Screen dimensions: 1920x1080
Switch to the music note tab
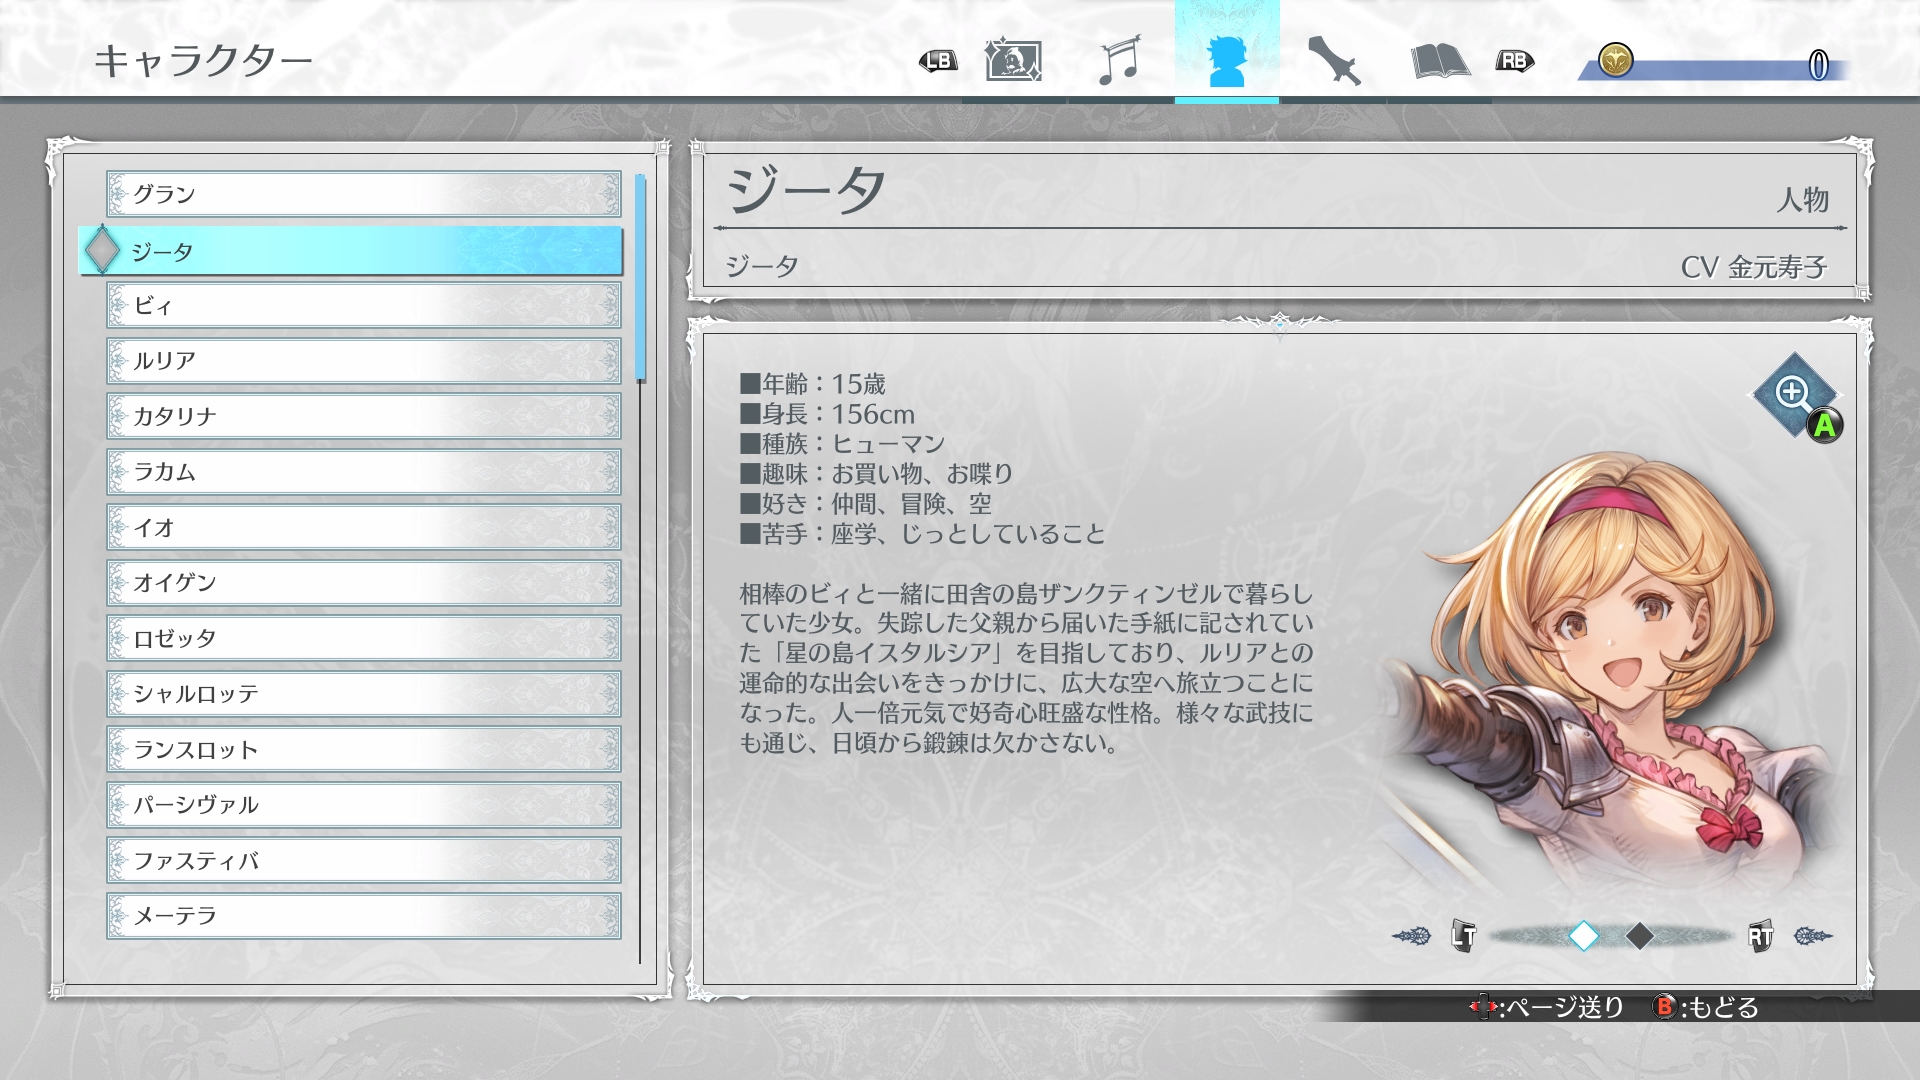(x=1119, y=61)
